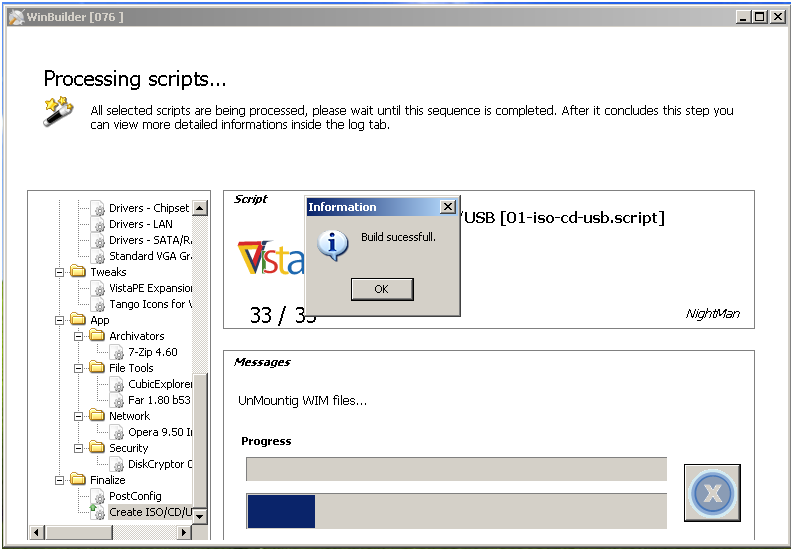
Task: Click the Drivers - Chipset script icon
Action: click(x=98, y=208)
